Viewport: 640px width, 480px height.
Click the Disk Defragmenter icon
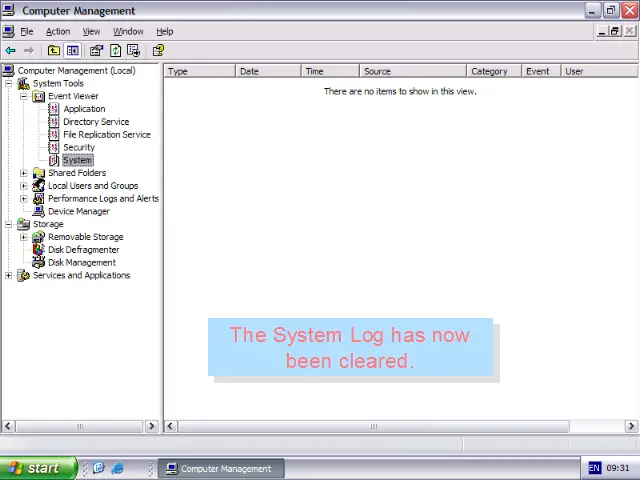[38, 249]
